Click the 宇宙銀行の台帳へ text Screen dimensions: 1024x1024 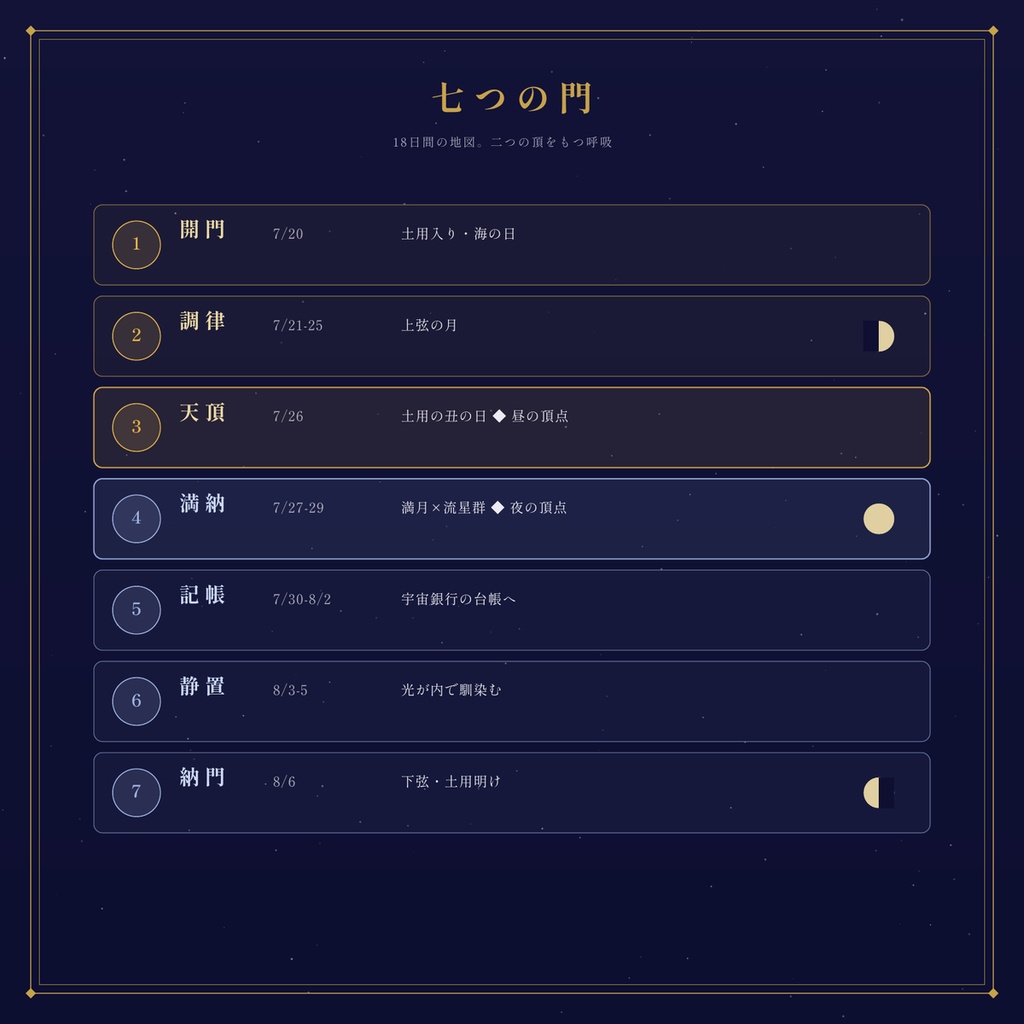[x=458, y=599]
